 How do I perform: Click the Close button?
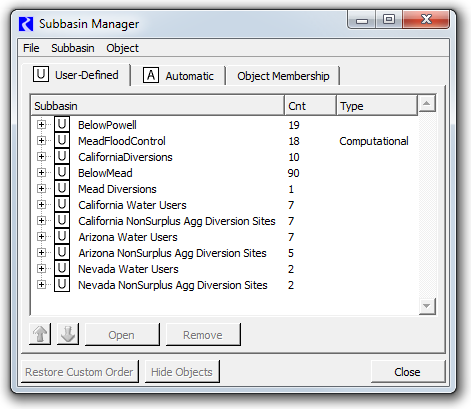tap(407, 372)
